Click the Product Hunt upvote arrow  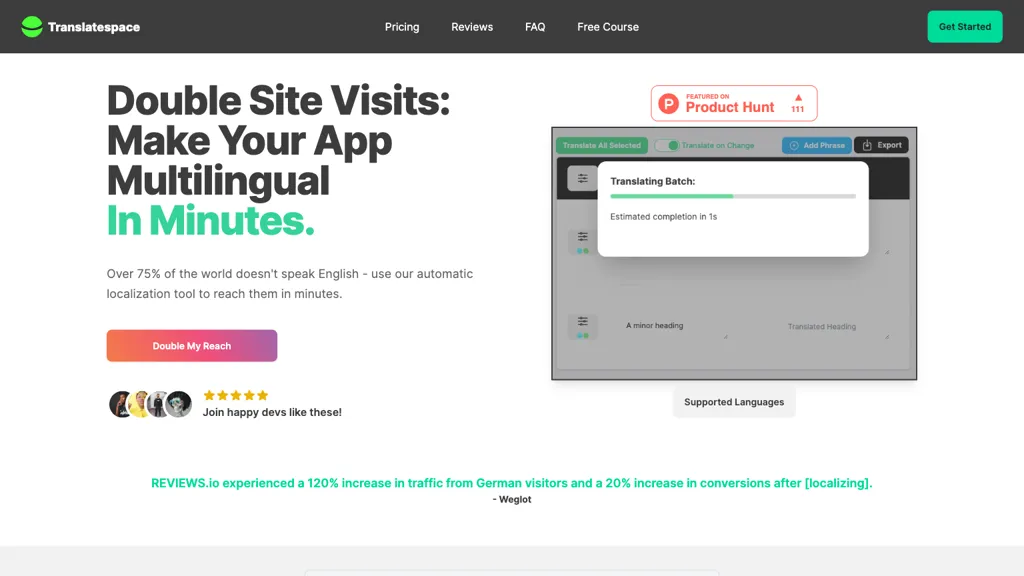pyautogui.click(x=797, y=97)
